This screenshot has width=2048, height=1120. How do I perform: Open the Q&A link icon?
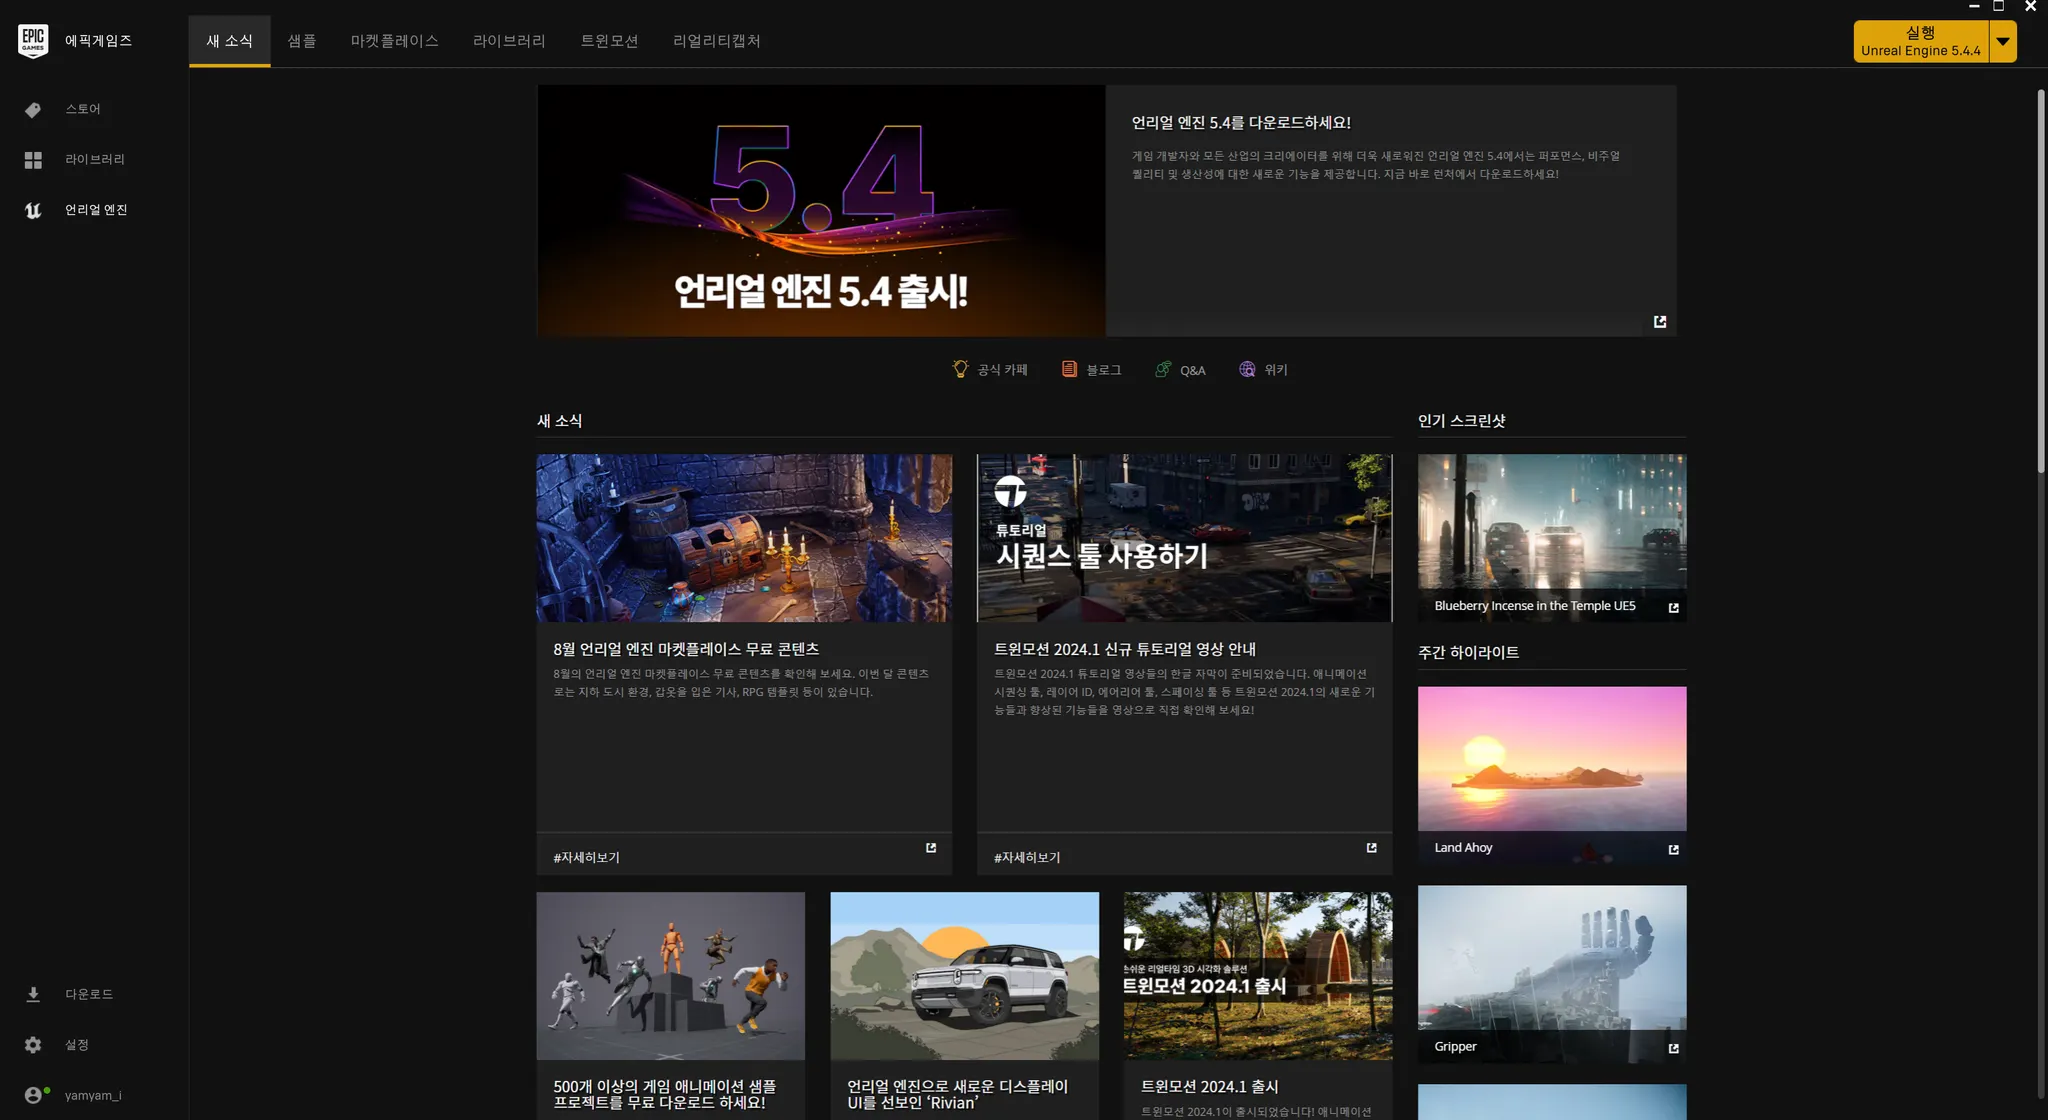pos(1163,369)
